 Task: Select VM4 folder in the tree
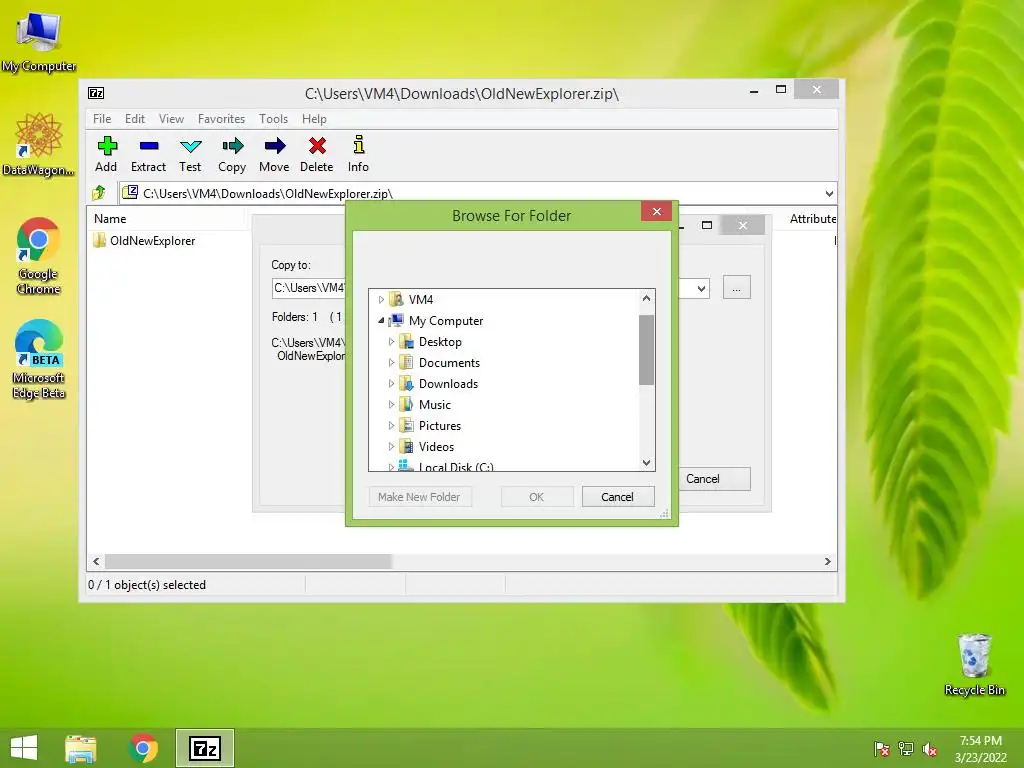pyautogui.click(x=421, y=300)
